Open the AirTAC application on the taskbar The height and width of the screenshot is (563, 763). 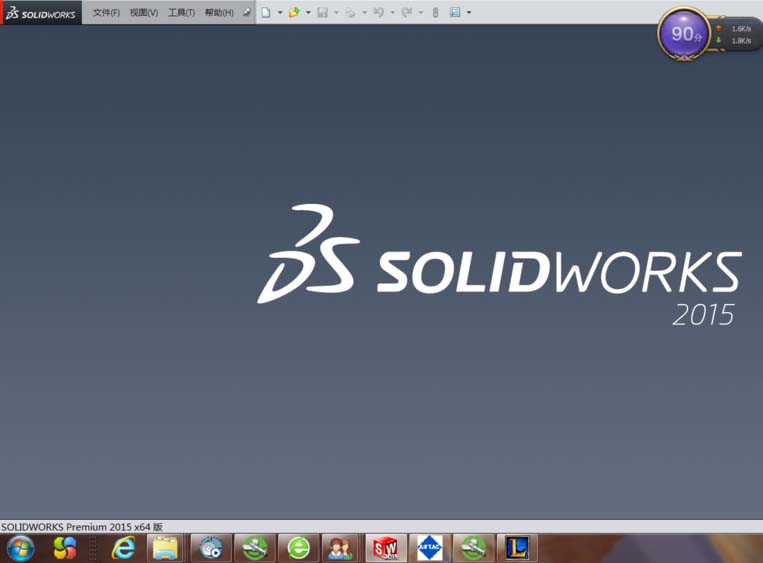pyautogui.click(x=429, y=548)
